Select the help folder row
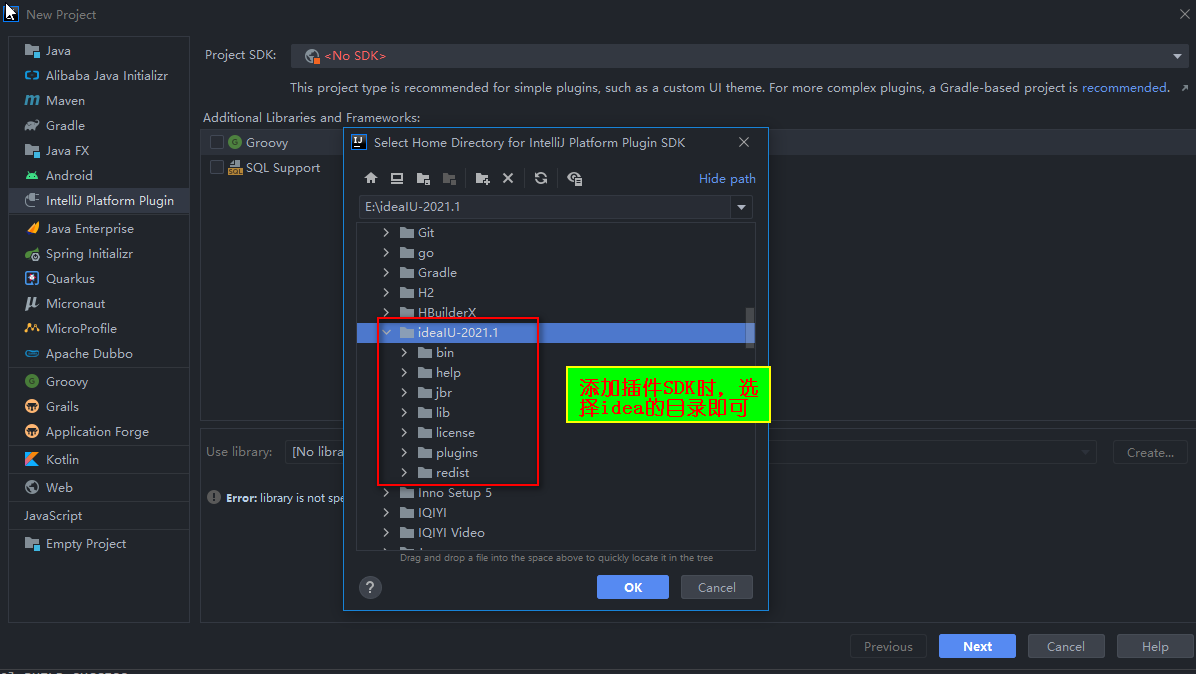This screenshot has width=1196, height=674. tap(555, 373)
